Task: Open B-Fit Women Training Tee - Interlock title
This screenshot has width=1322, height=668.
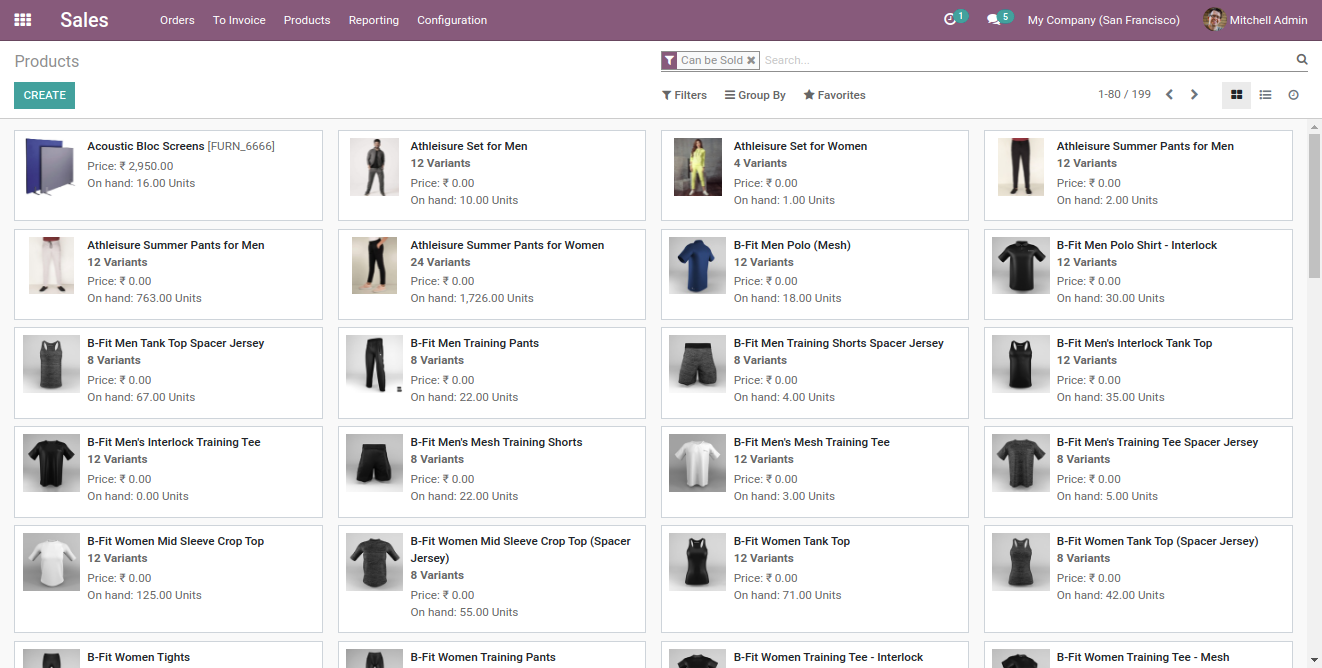Action: (828, 657)
